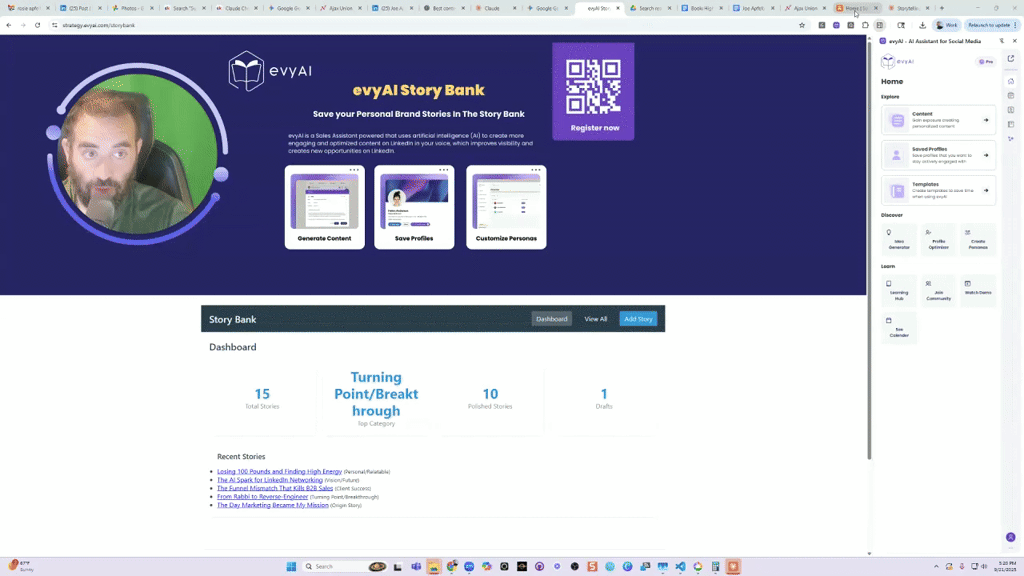The height and width of the screenshot is (576, 1024).
Task: Open the Work profile button in Chrome
Action: point(946,25)
